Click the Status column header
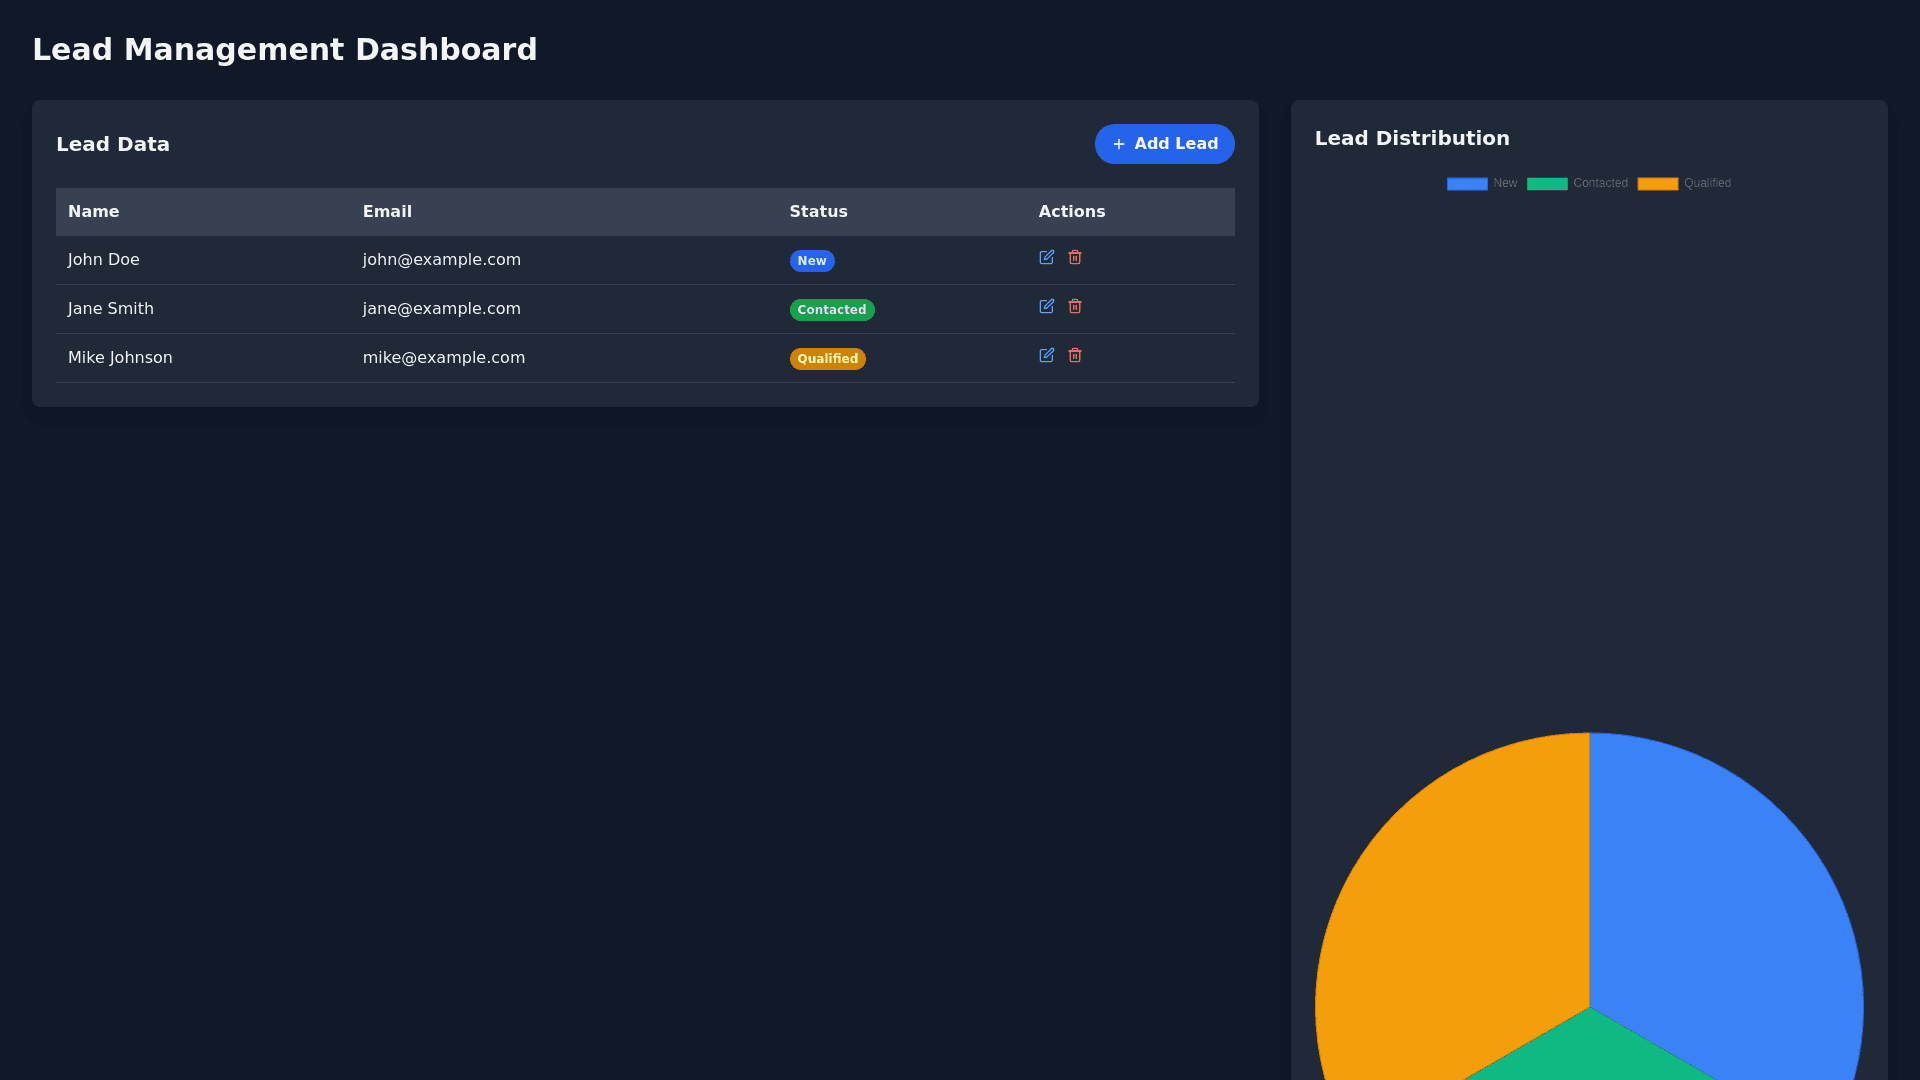 [818, 212]
